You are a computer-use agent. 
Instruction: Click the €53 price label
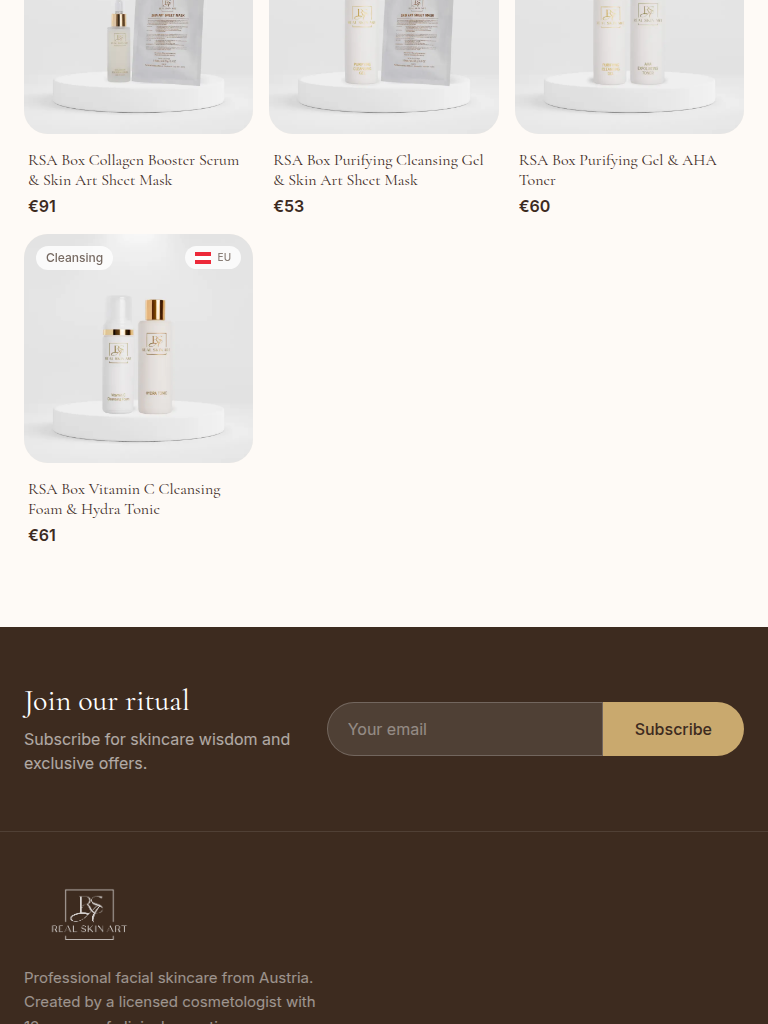289,206
